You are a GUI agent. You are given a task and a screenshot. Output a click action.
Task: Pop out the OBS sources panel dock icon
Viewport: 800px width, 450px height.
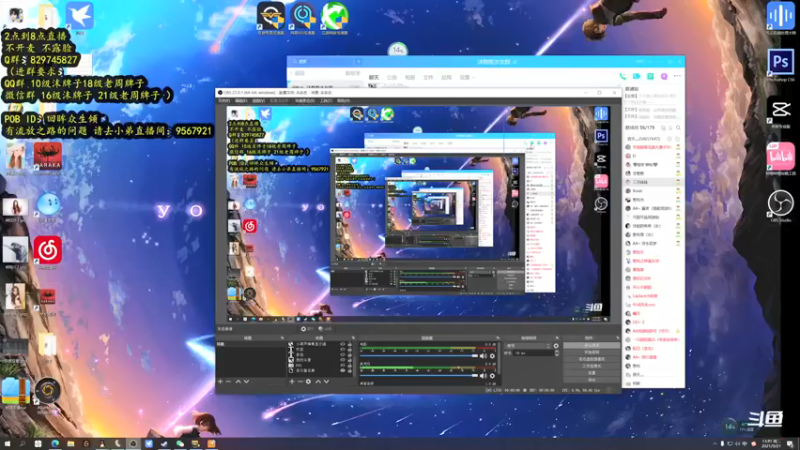[x=353, y=338]
